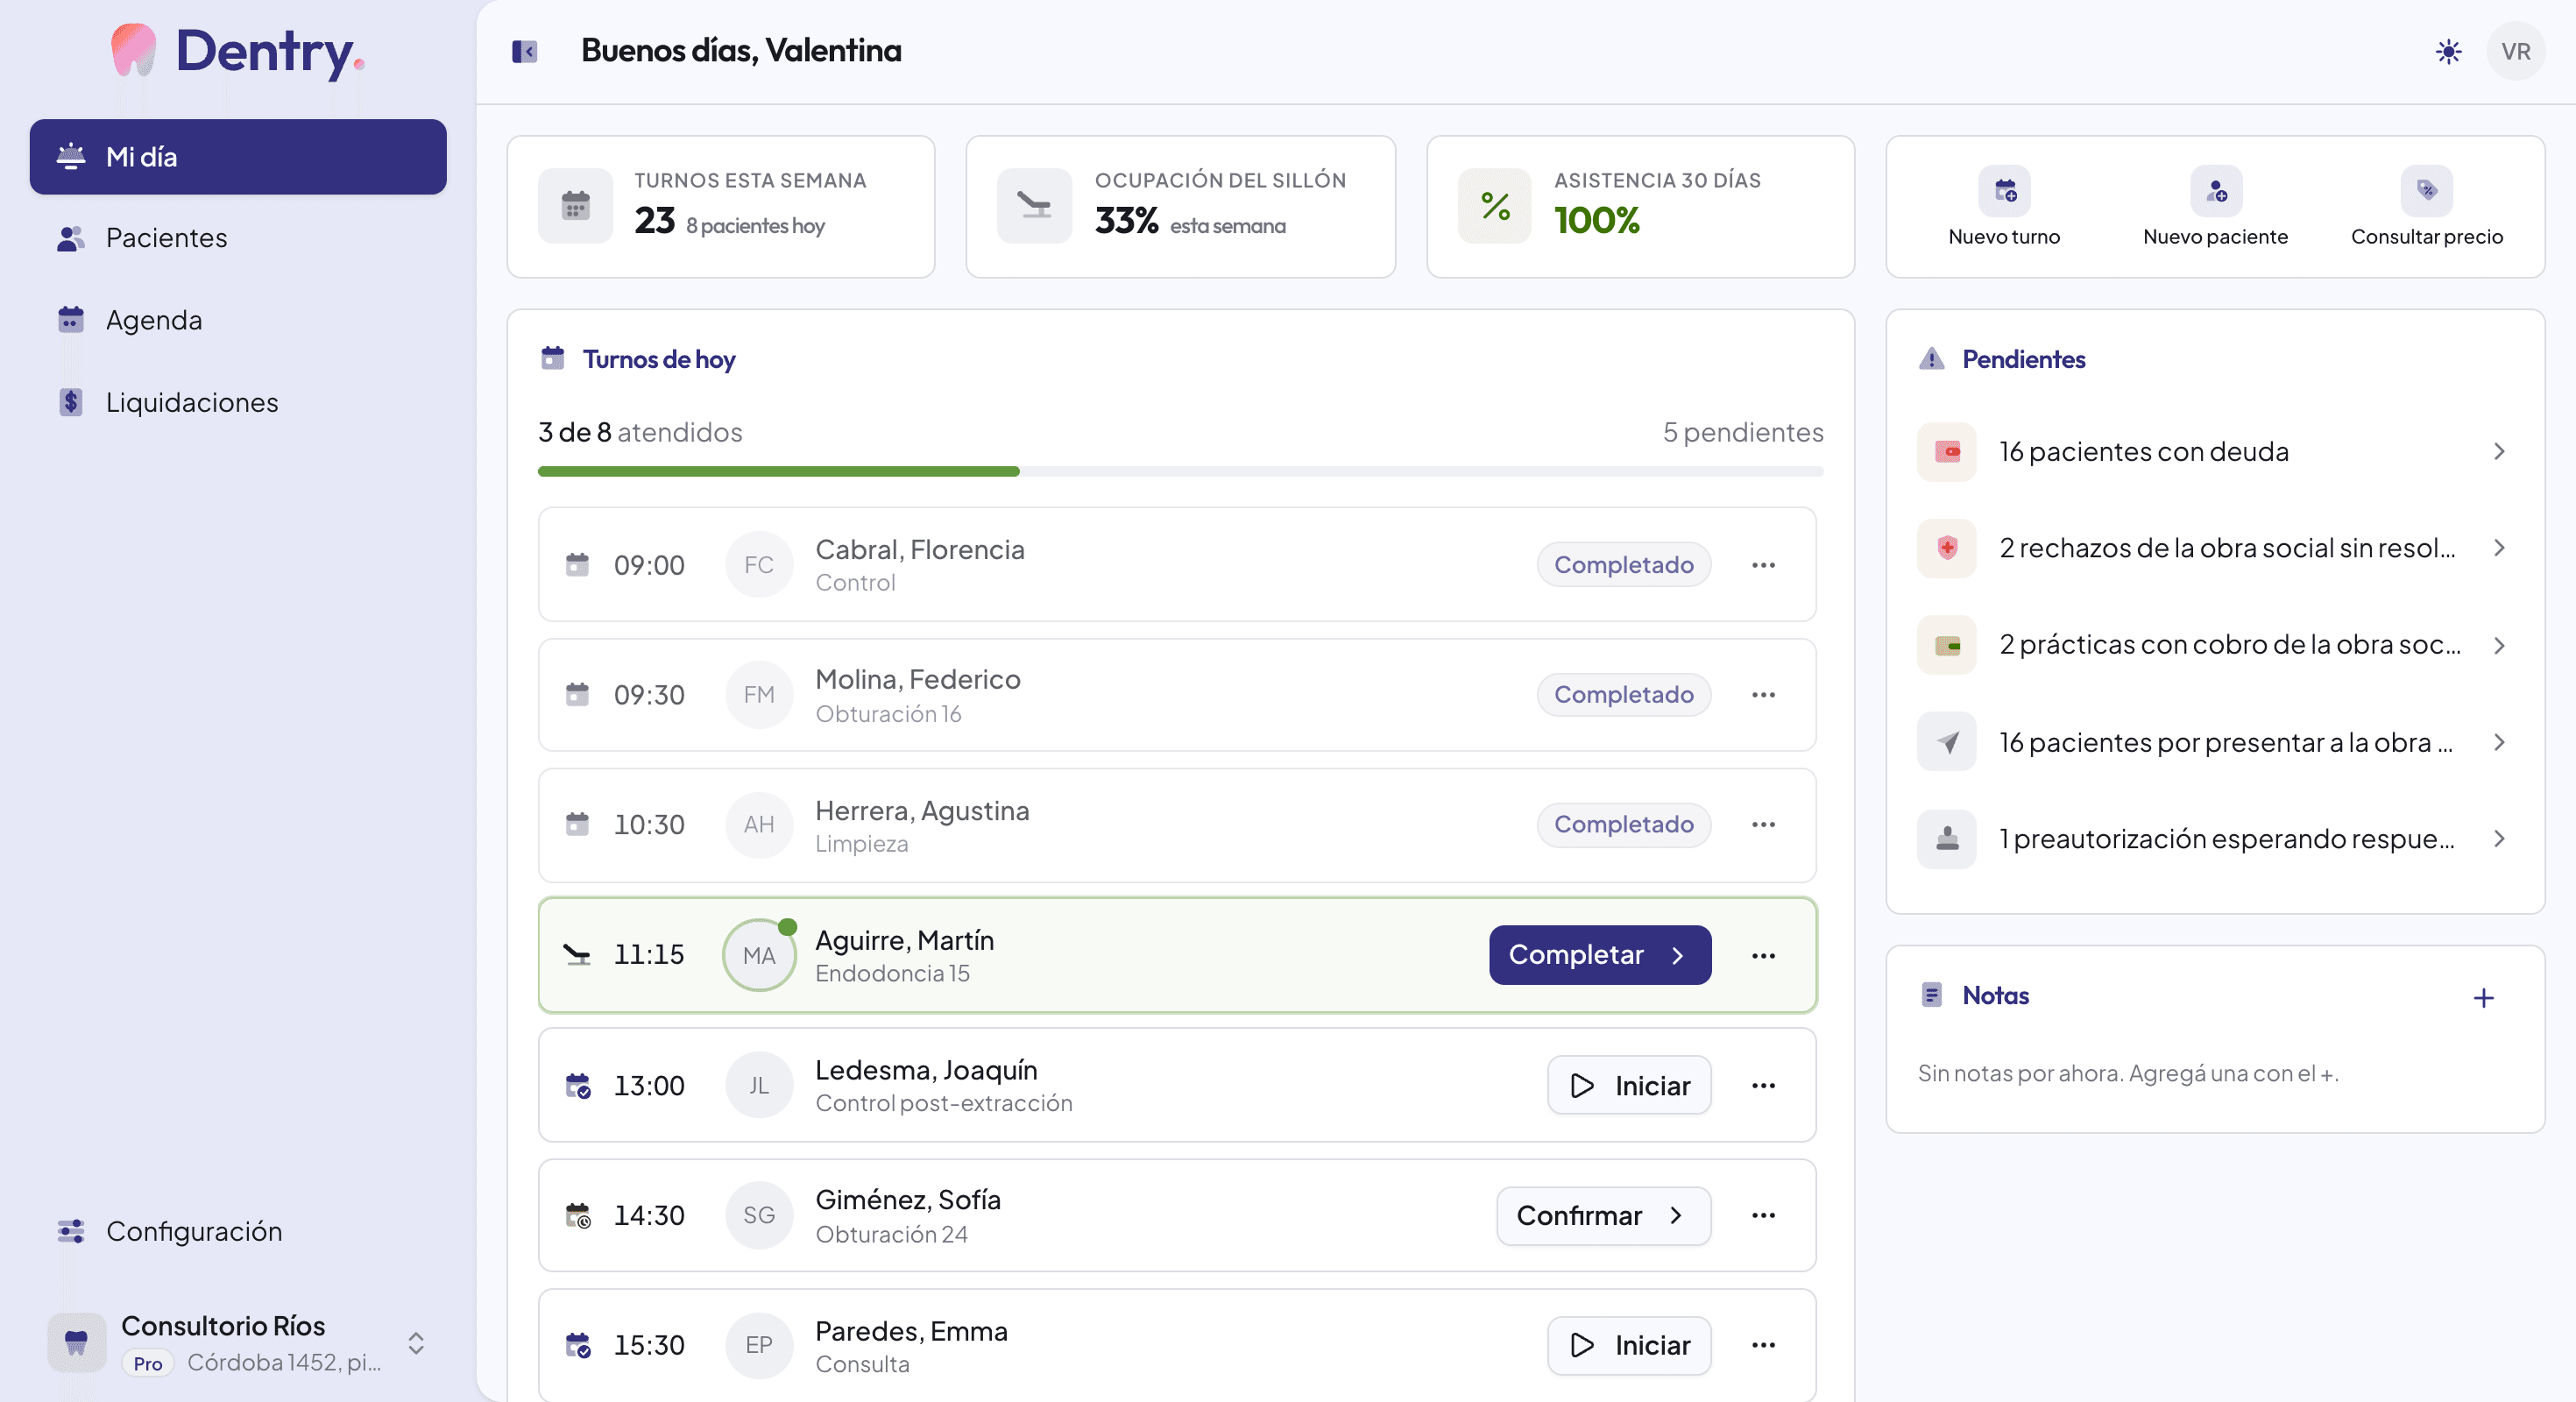This screenshot has height=1402, width=2576.
Task: Start Ledesma, Joaquín appointment with Iniciar
Action: pyautogui.click(x=1629, y=1085)
